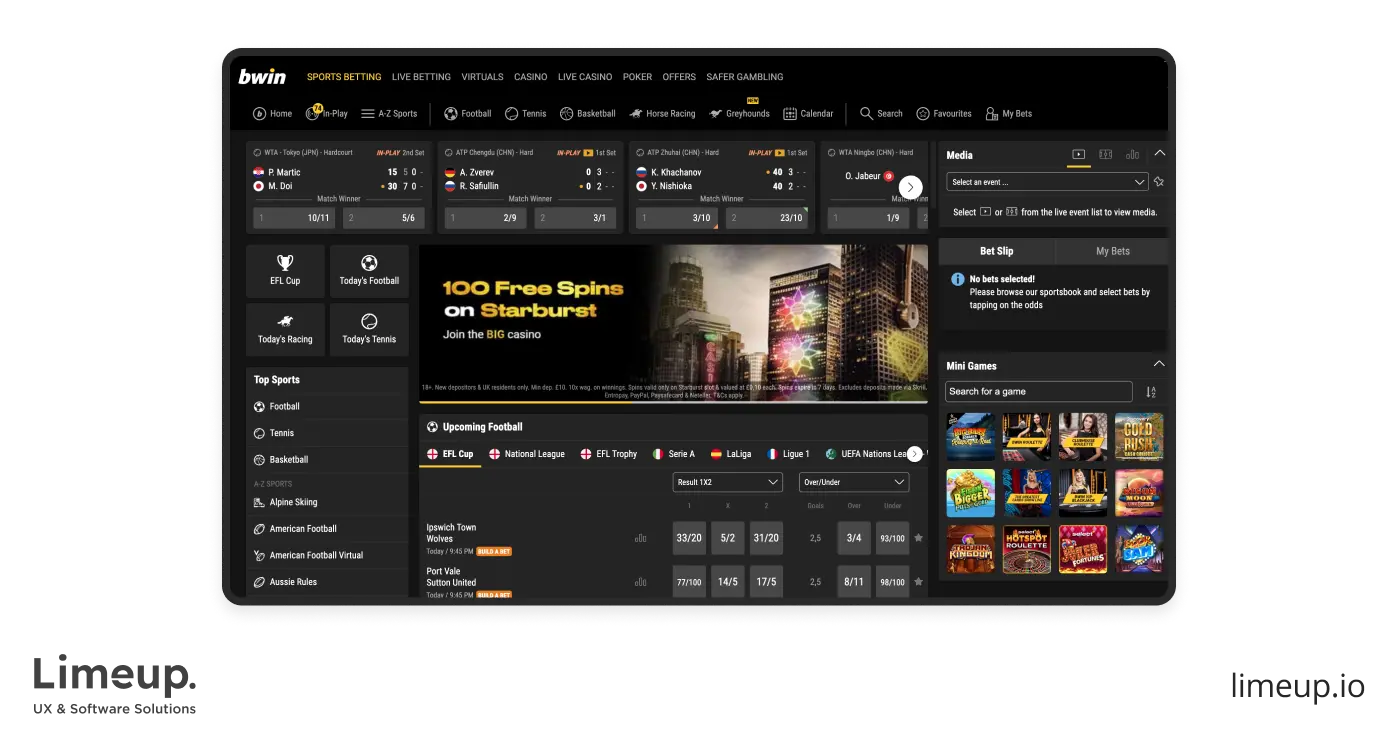Favourite the Port Vale vs Sutton United match
The image size is (1400, 734).
[x=918, y=581]
